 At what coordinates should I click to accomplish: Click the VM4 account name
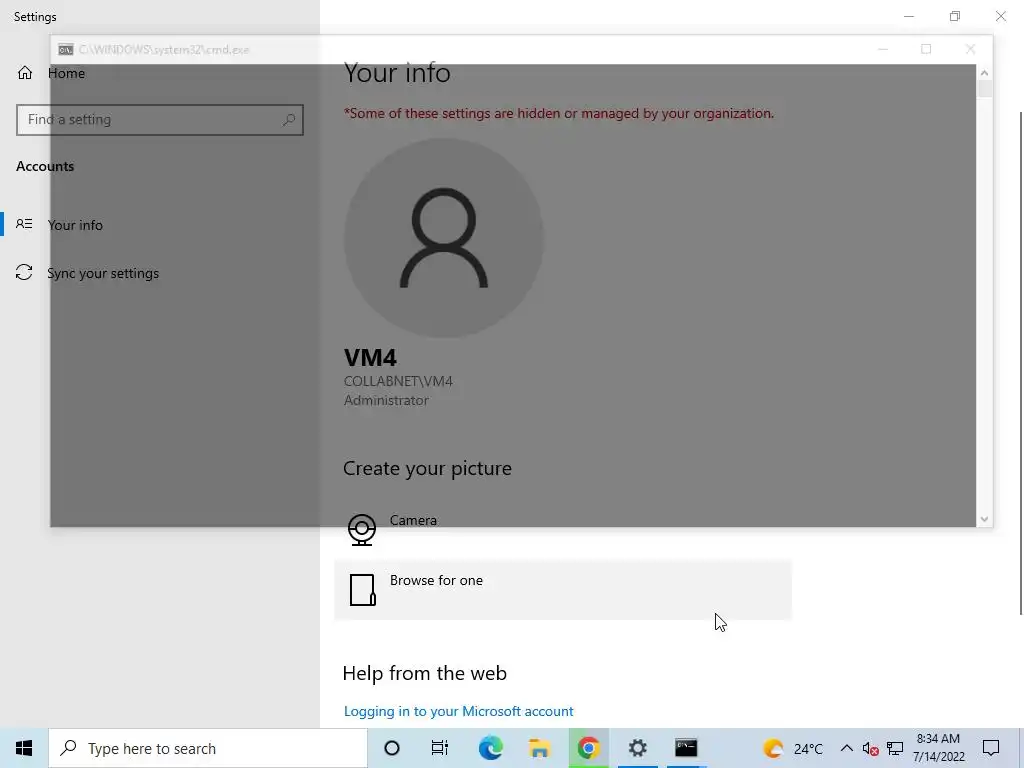click(x=370, y=358)
